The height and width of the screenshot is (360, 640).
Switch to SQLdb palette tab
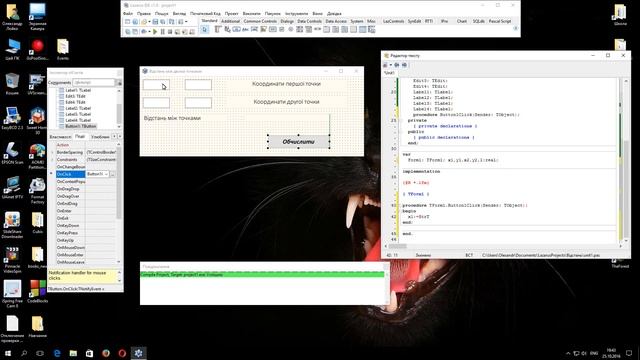pyautogui.click(x=478, y=21)
